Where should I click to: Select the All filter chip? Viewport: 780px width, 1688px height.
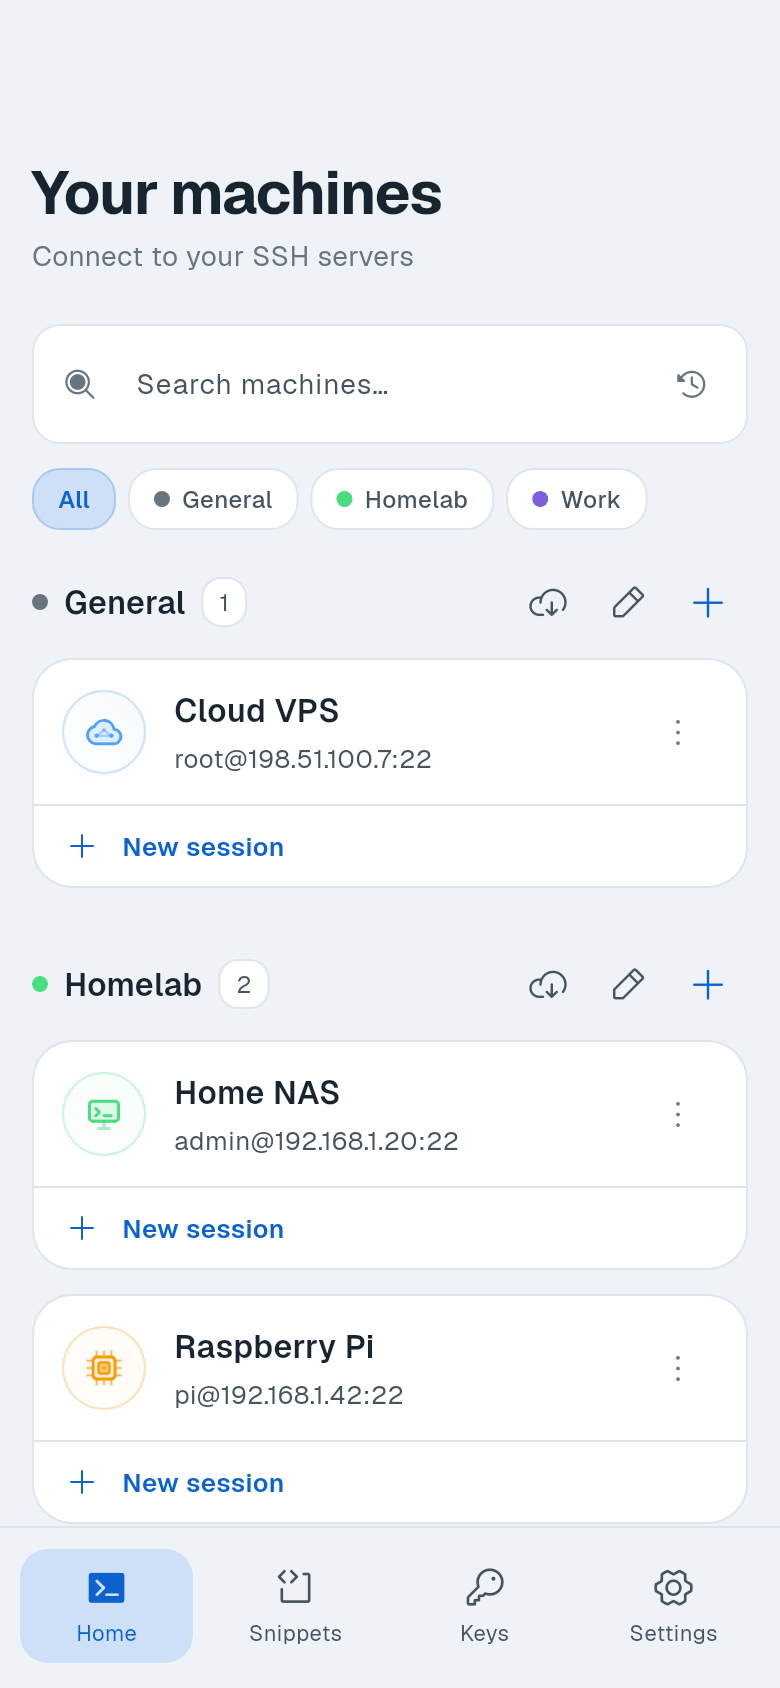click(x=74, y=499)
